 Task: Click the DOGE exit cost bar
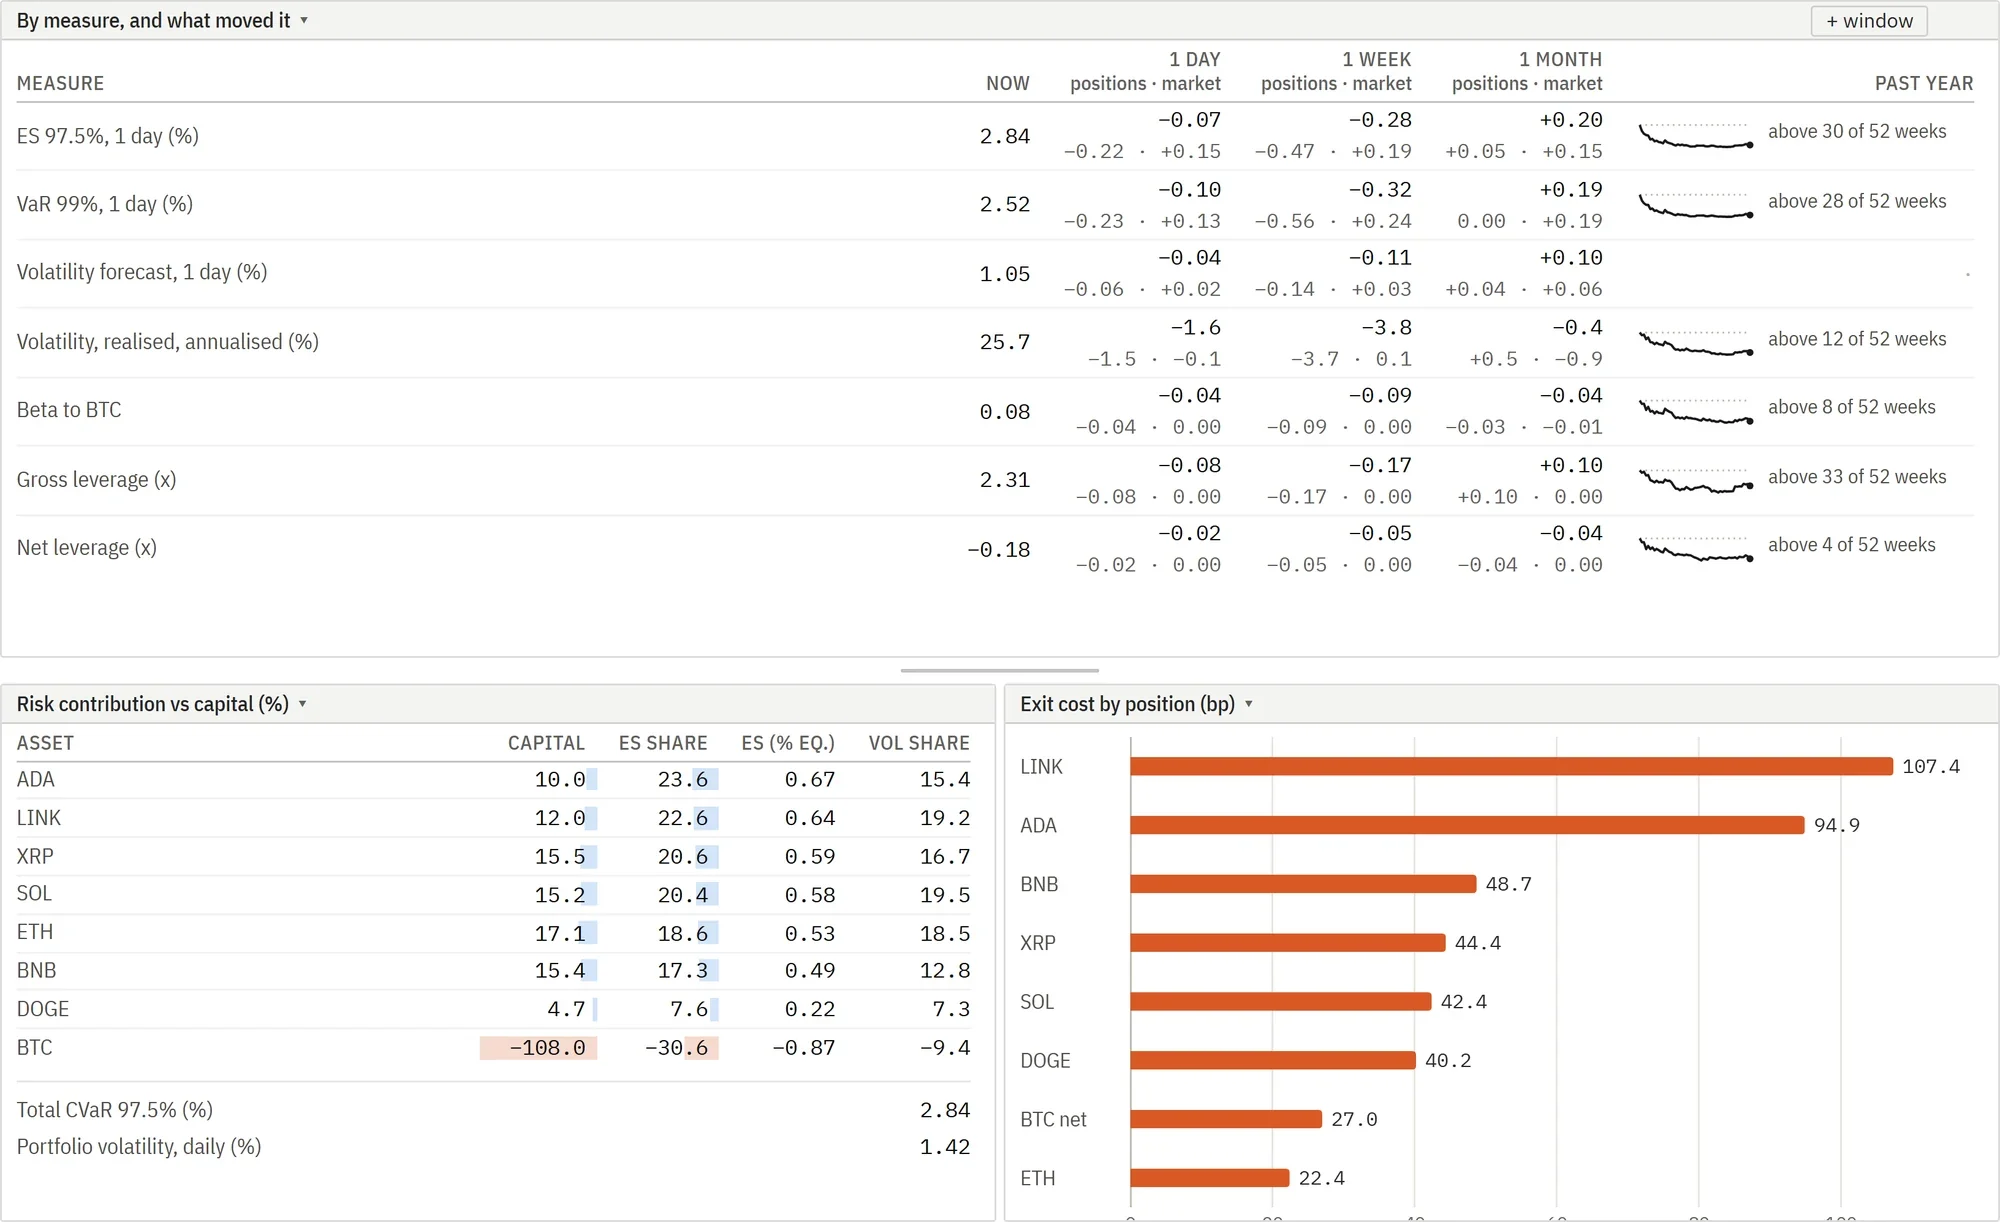tap(1273, 1060)
